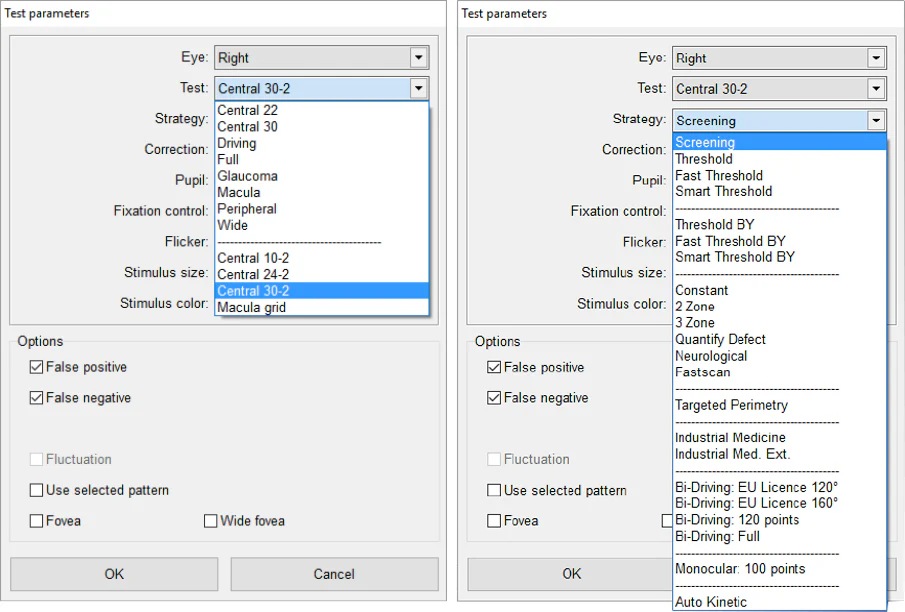
Task: Select Smart Threshold BY strategy
Action: (779, 257)
